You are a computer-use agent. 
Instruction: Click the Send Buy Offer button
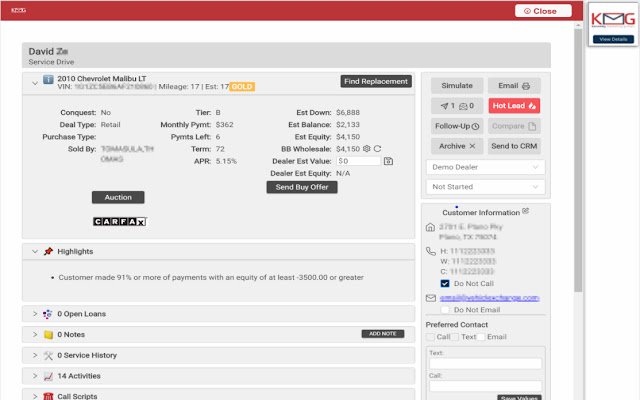click(302, 187)
